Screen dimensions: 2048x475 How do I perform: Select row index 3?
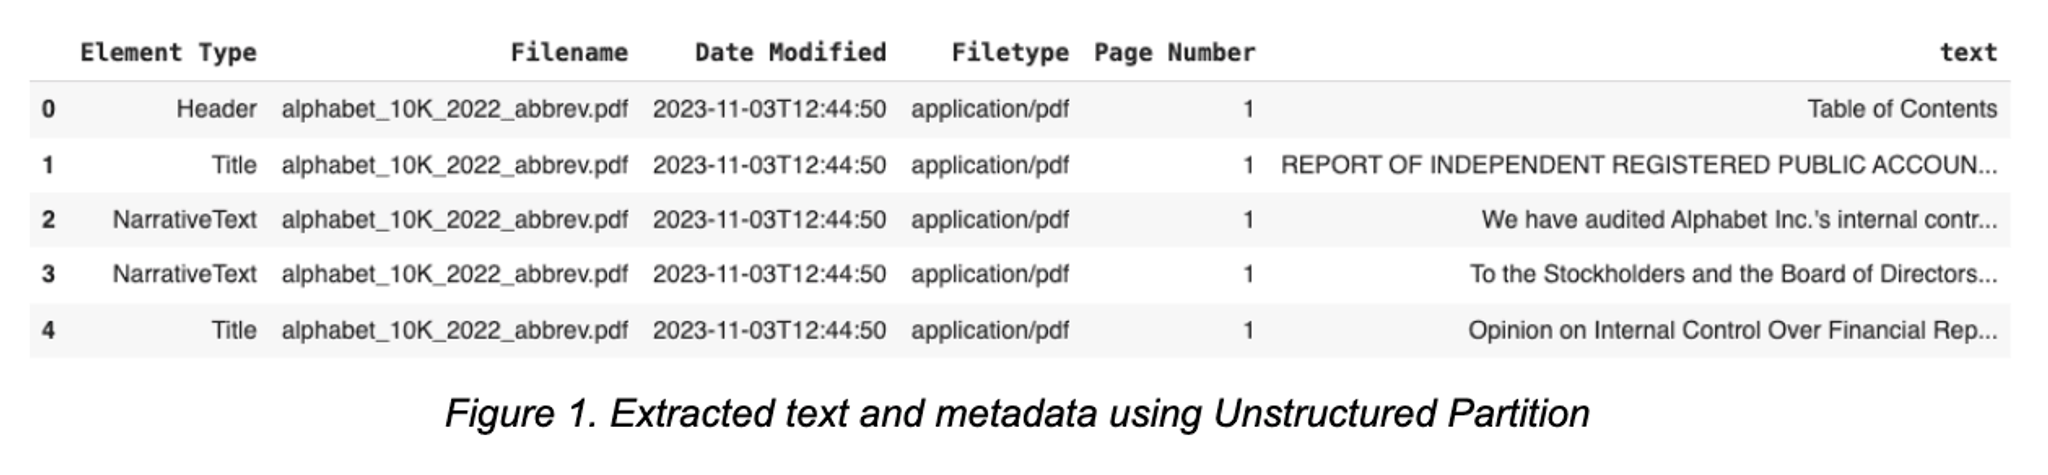[48, 274]
